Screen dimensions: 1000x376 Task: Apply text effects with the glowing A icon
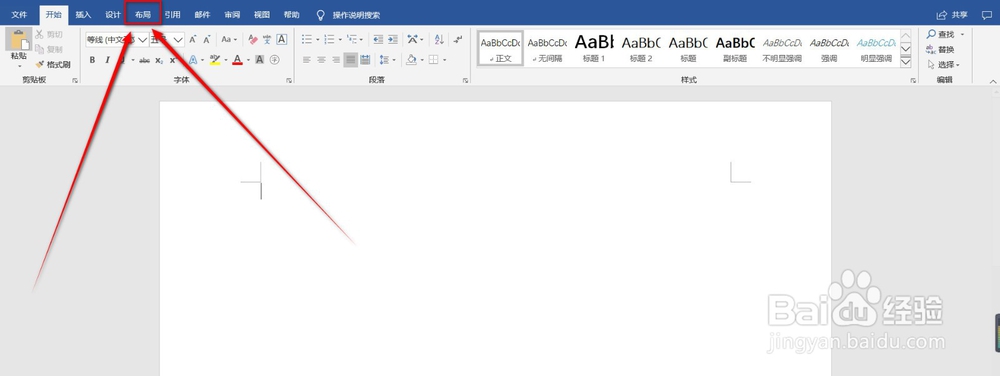(193, 60)
